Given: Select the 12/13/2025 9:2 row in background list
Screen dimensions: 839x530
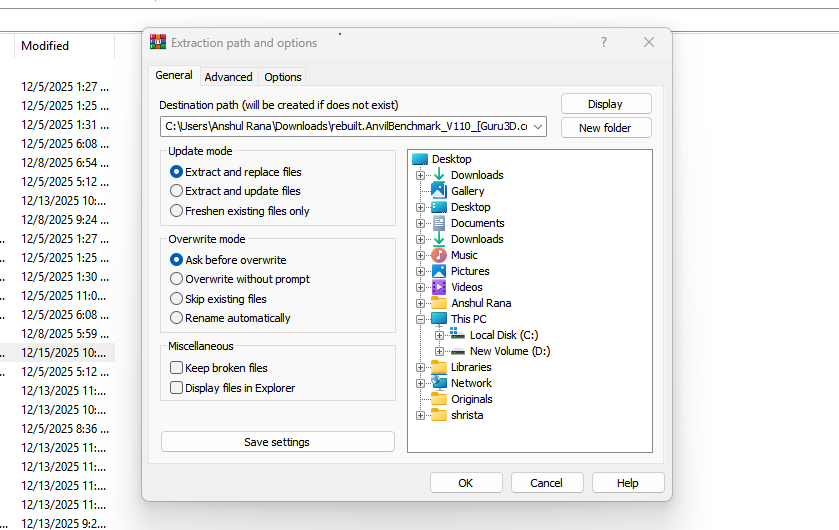Looking at the screenshot, I should coord(63,524).
